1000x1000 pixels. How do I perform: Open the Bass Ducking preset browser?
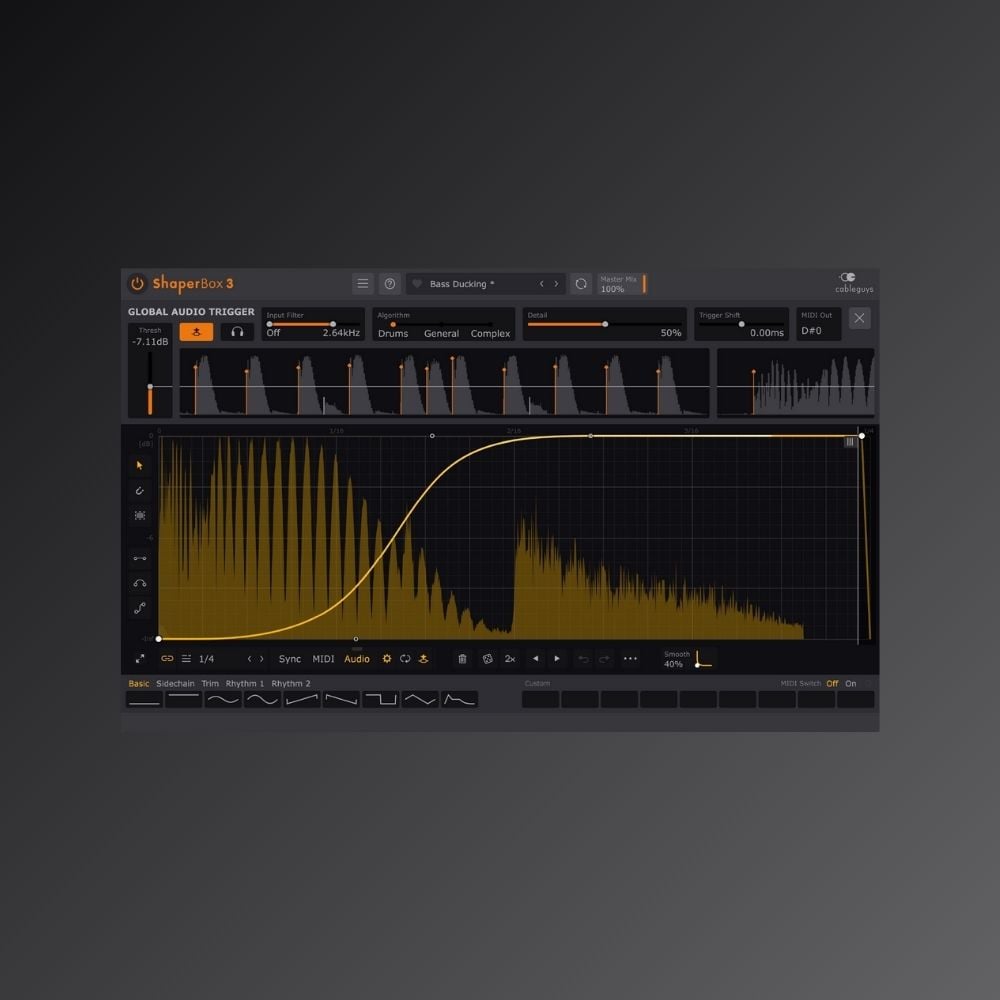tap(462, 284)
